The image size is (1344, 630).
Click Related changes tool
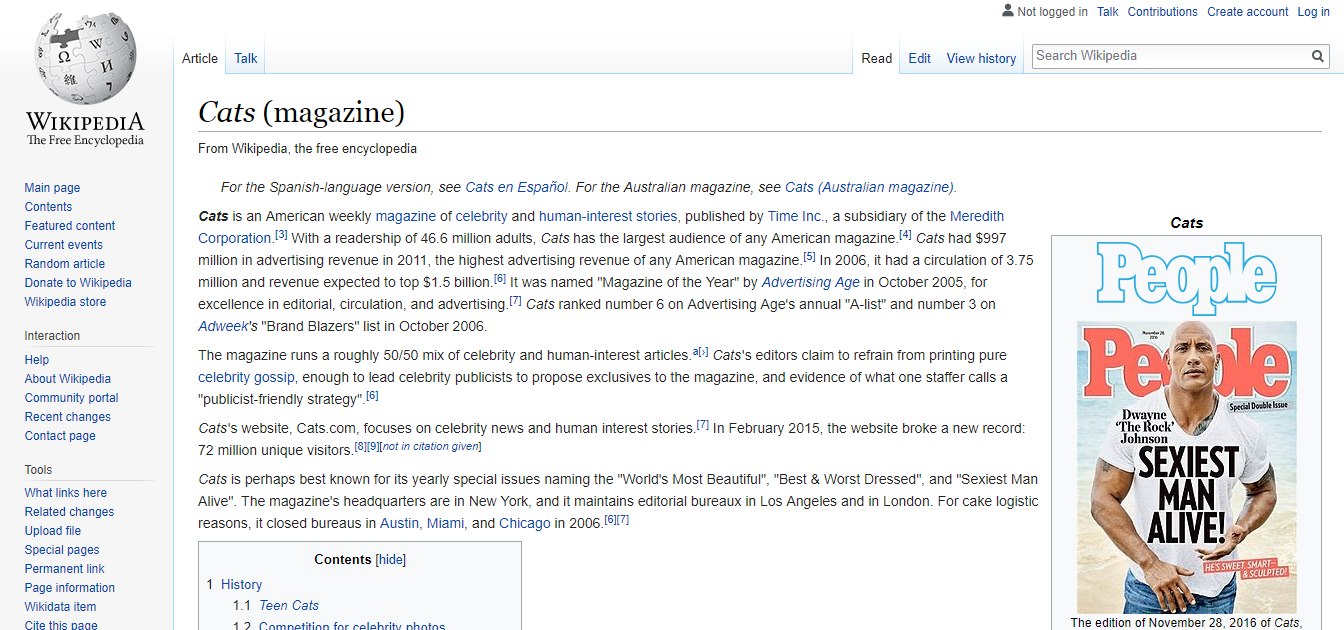tap(69, 512)
